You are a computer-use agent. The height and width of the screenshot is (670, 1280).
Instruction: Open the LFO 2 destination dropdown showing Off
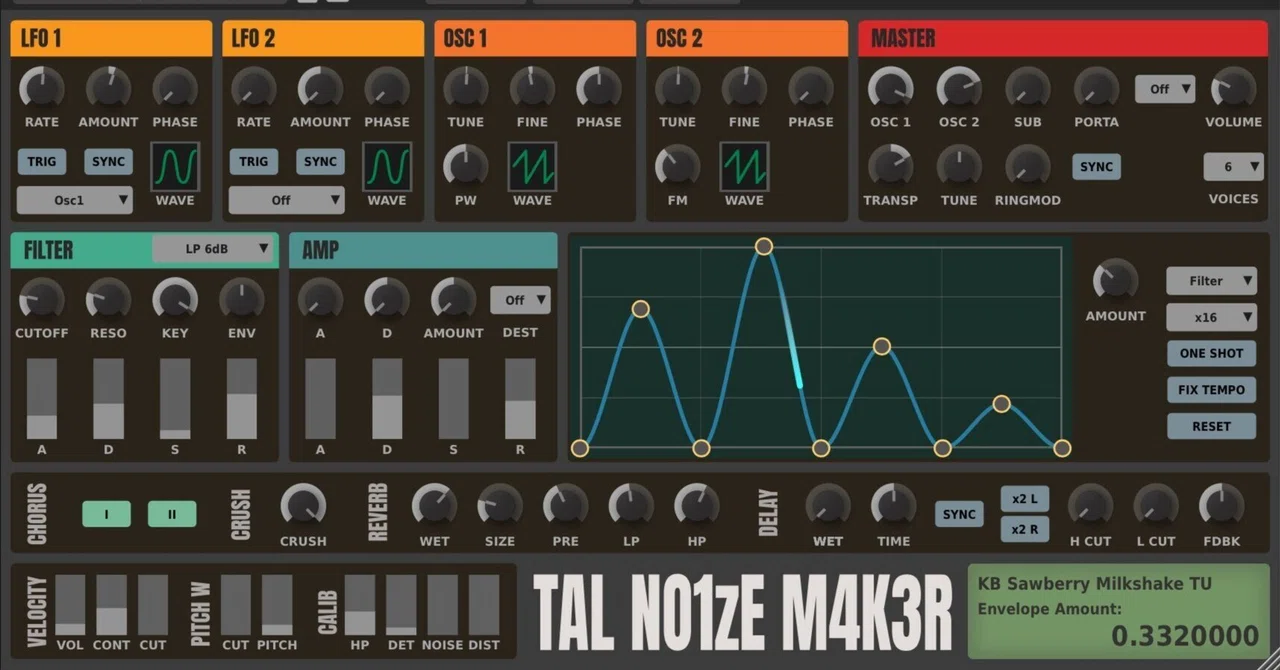[287, 200]
